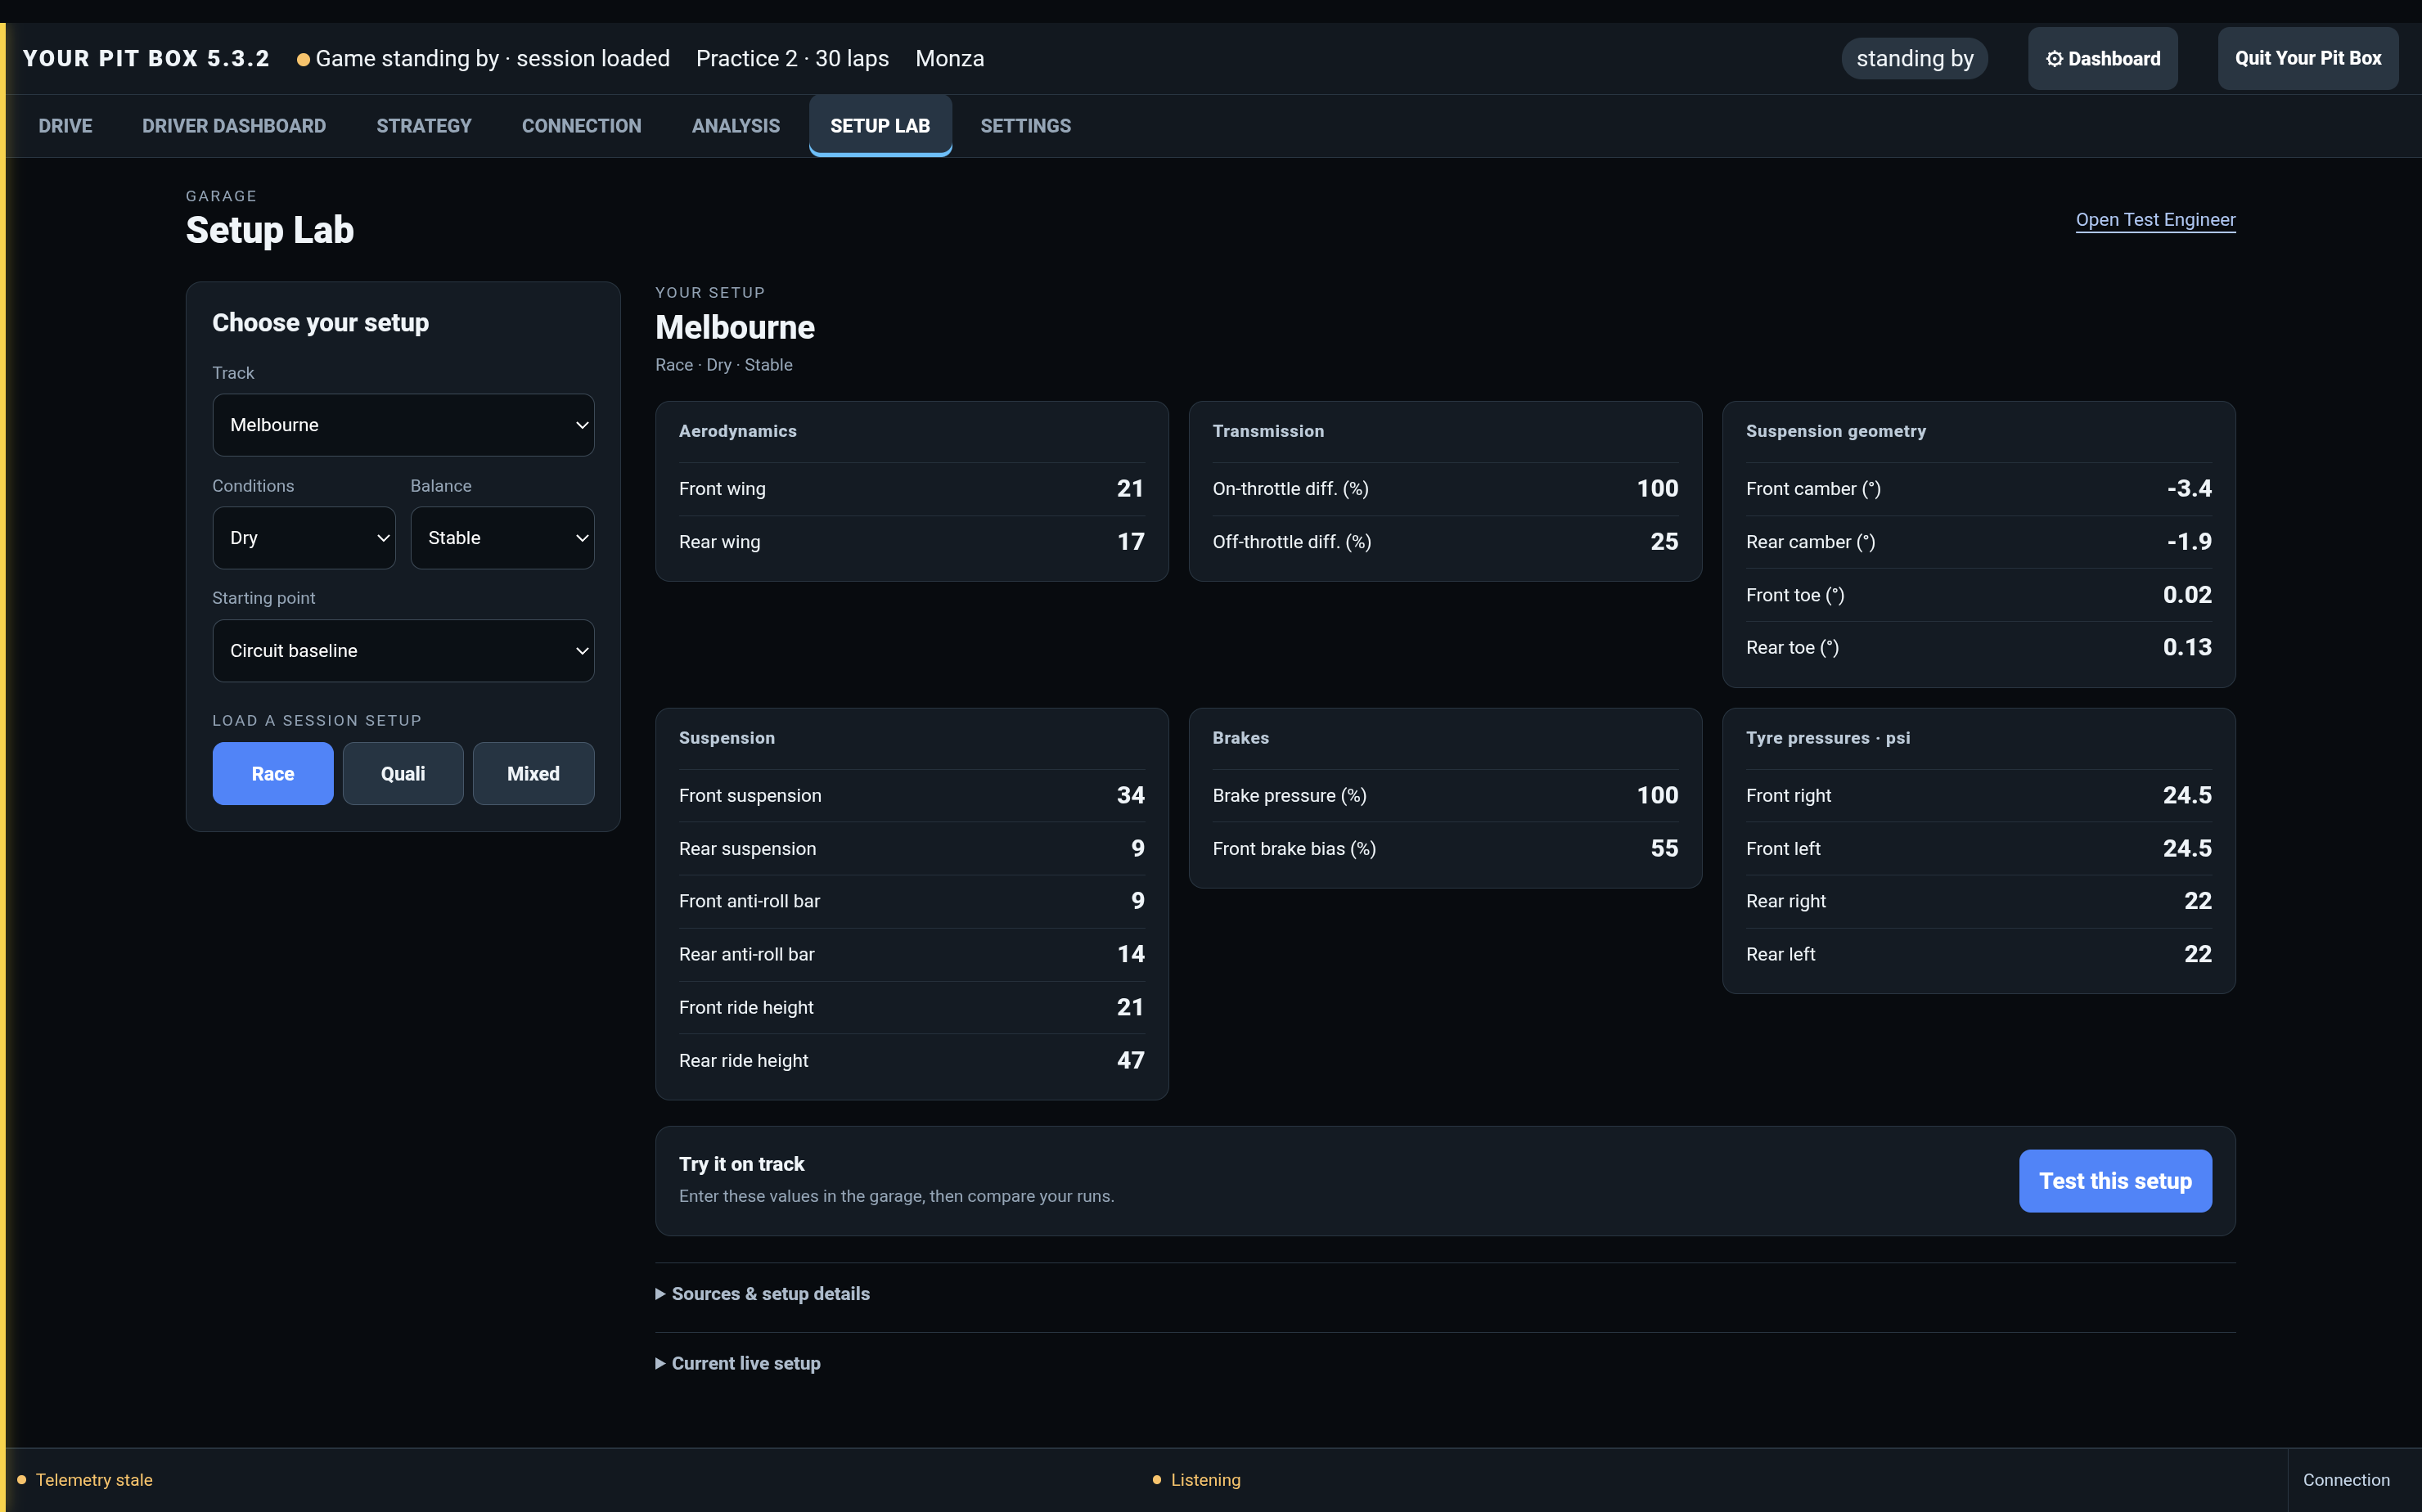The image size is (2422, 1512).
Task: Click the Listening status indicator
Action: coord(1196,1479)
